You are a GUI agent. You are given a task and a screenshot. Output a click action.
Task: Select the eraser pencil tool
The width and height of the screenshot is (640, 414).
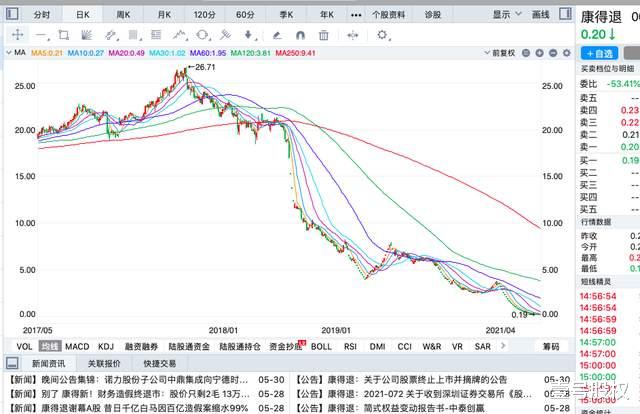tap(277, 36)
